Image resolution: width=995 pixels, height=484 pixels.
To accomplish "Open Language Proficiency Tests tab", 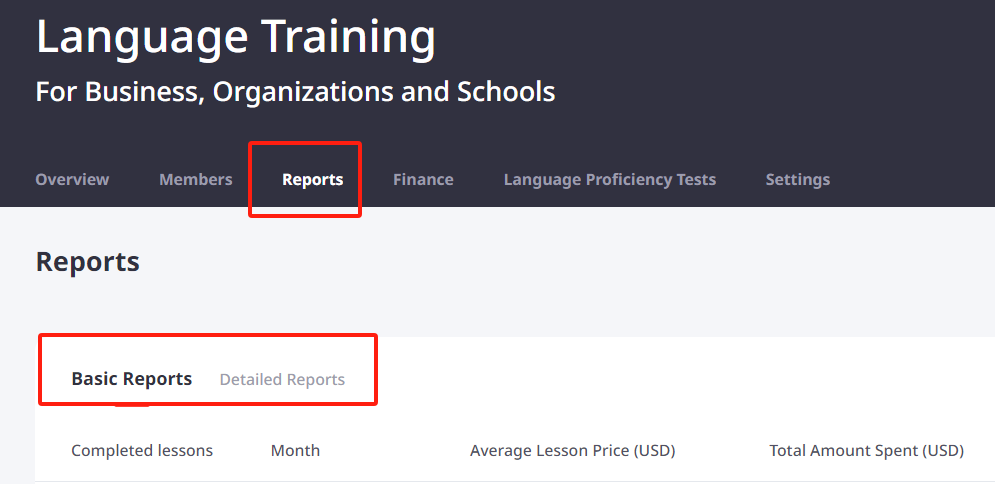I will (x=610, y=180).
